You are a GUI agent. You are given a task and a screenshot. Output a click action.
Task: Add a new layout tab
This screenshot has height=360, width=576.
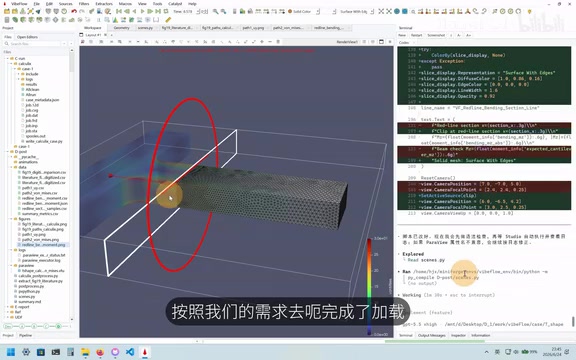(111, 35)
